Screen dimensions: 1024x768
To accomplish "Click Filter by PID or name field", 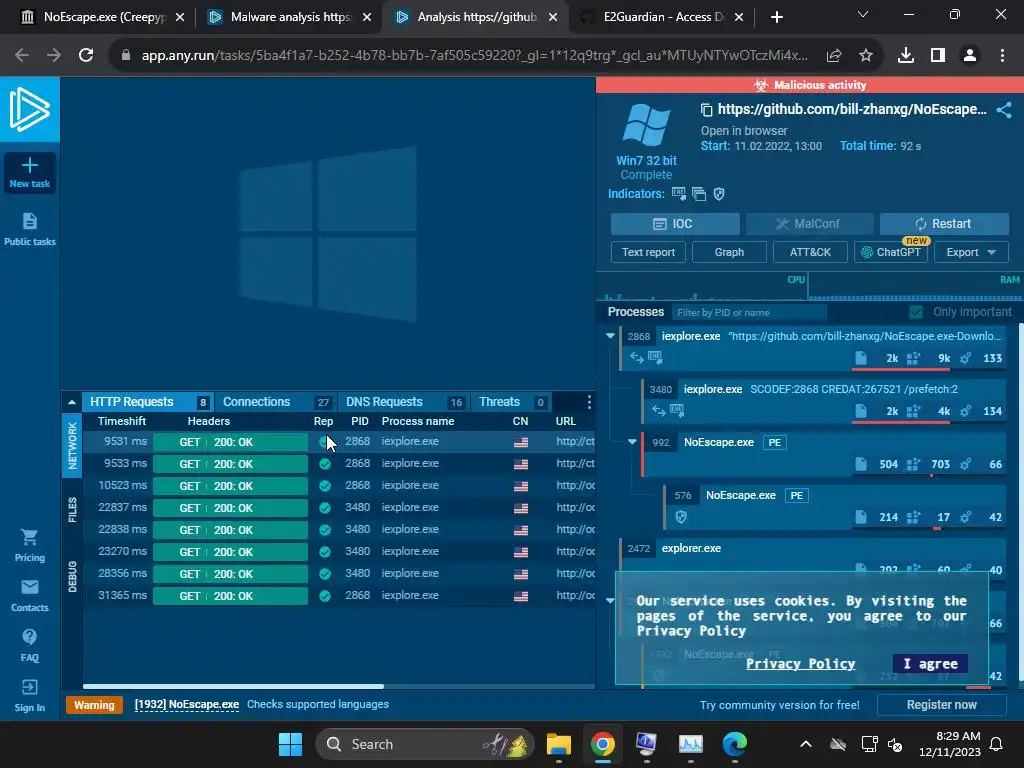I will [749, 312].
